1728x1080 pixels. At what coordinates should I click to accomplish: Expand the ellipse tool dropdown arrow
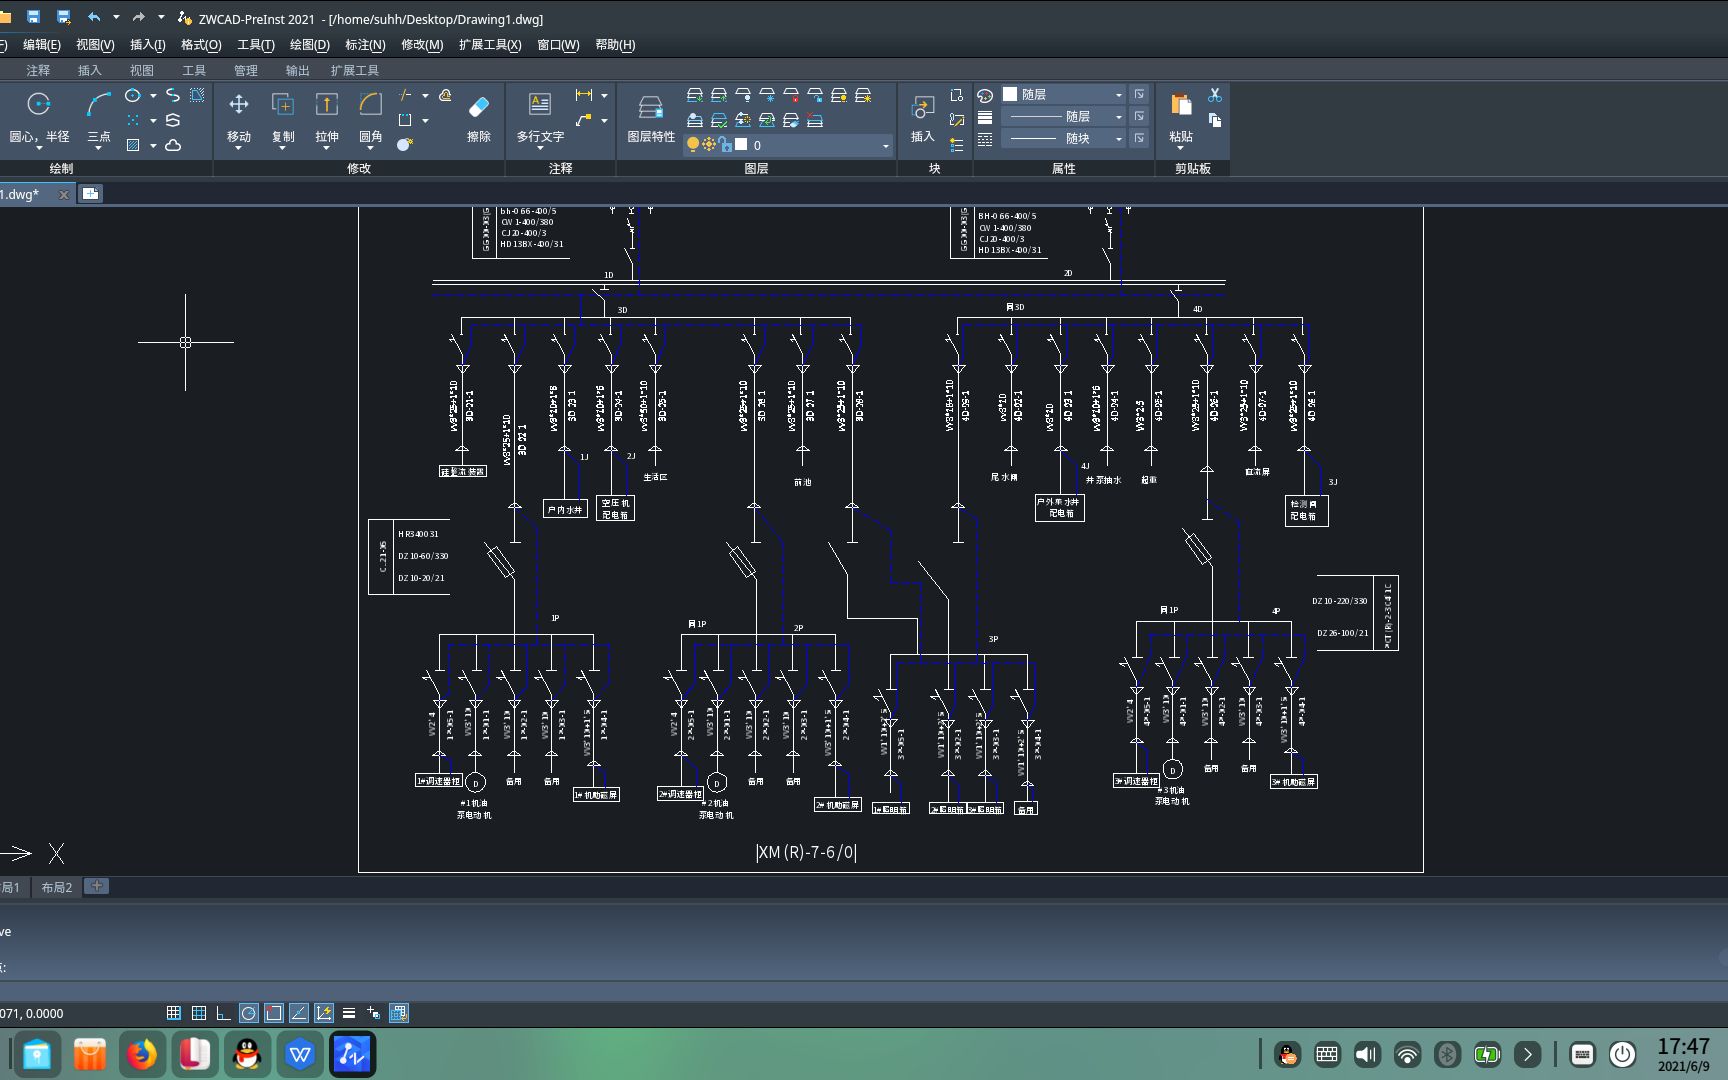(153, 96)
